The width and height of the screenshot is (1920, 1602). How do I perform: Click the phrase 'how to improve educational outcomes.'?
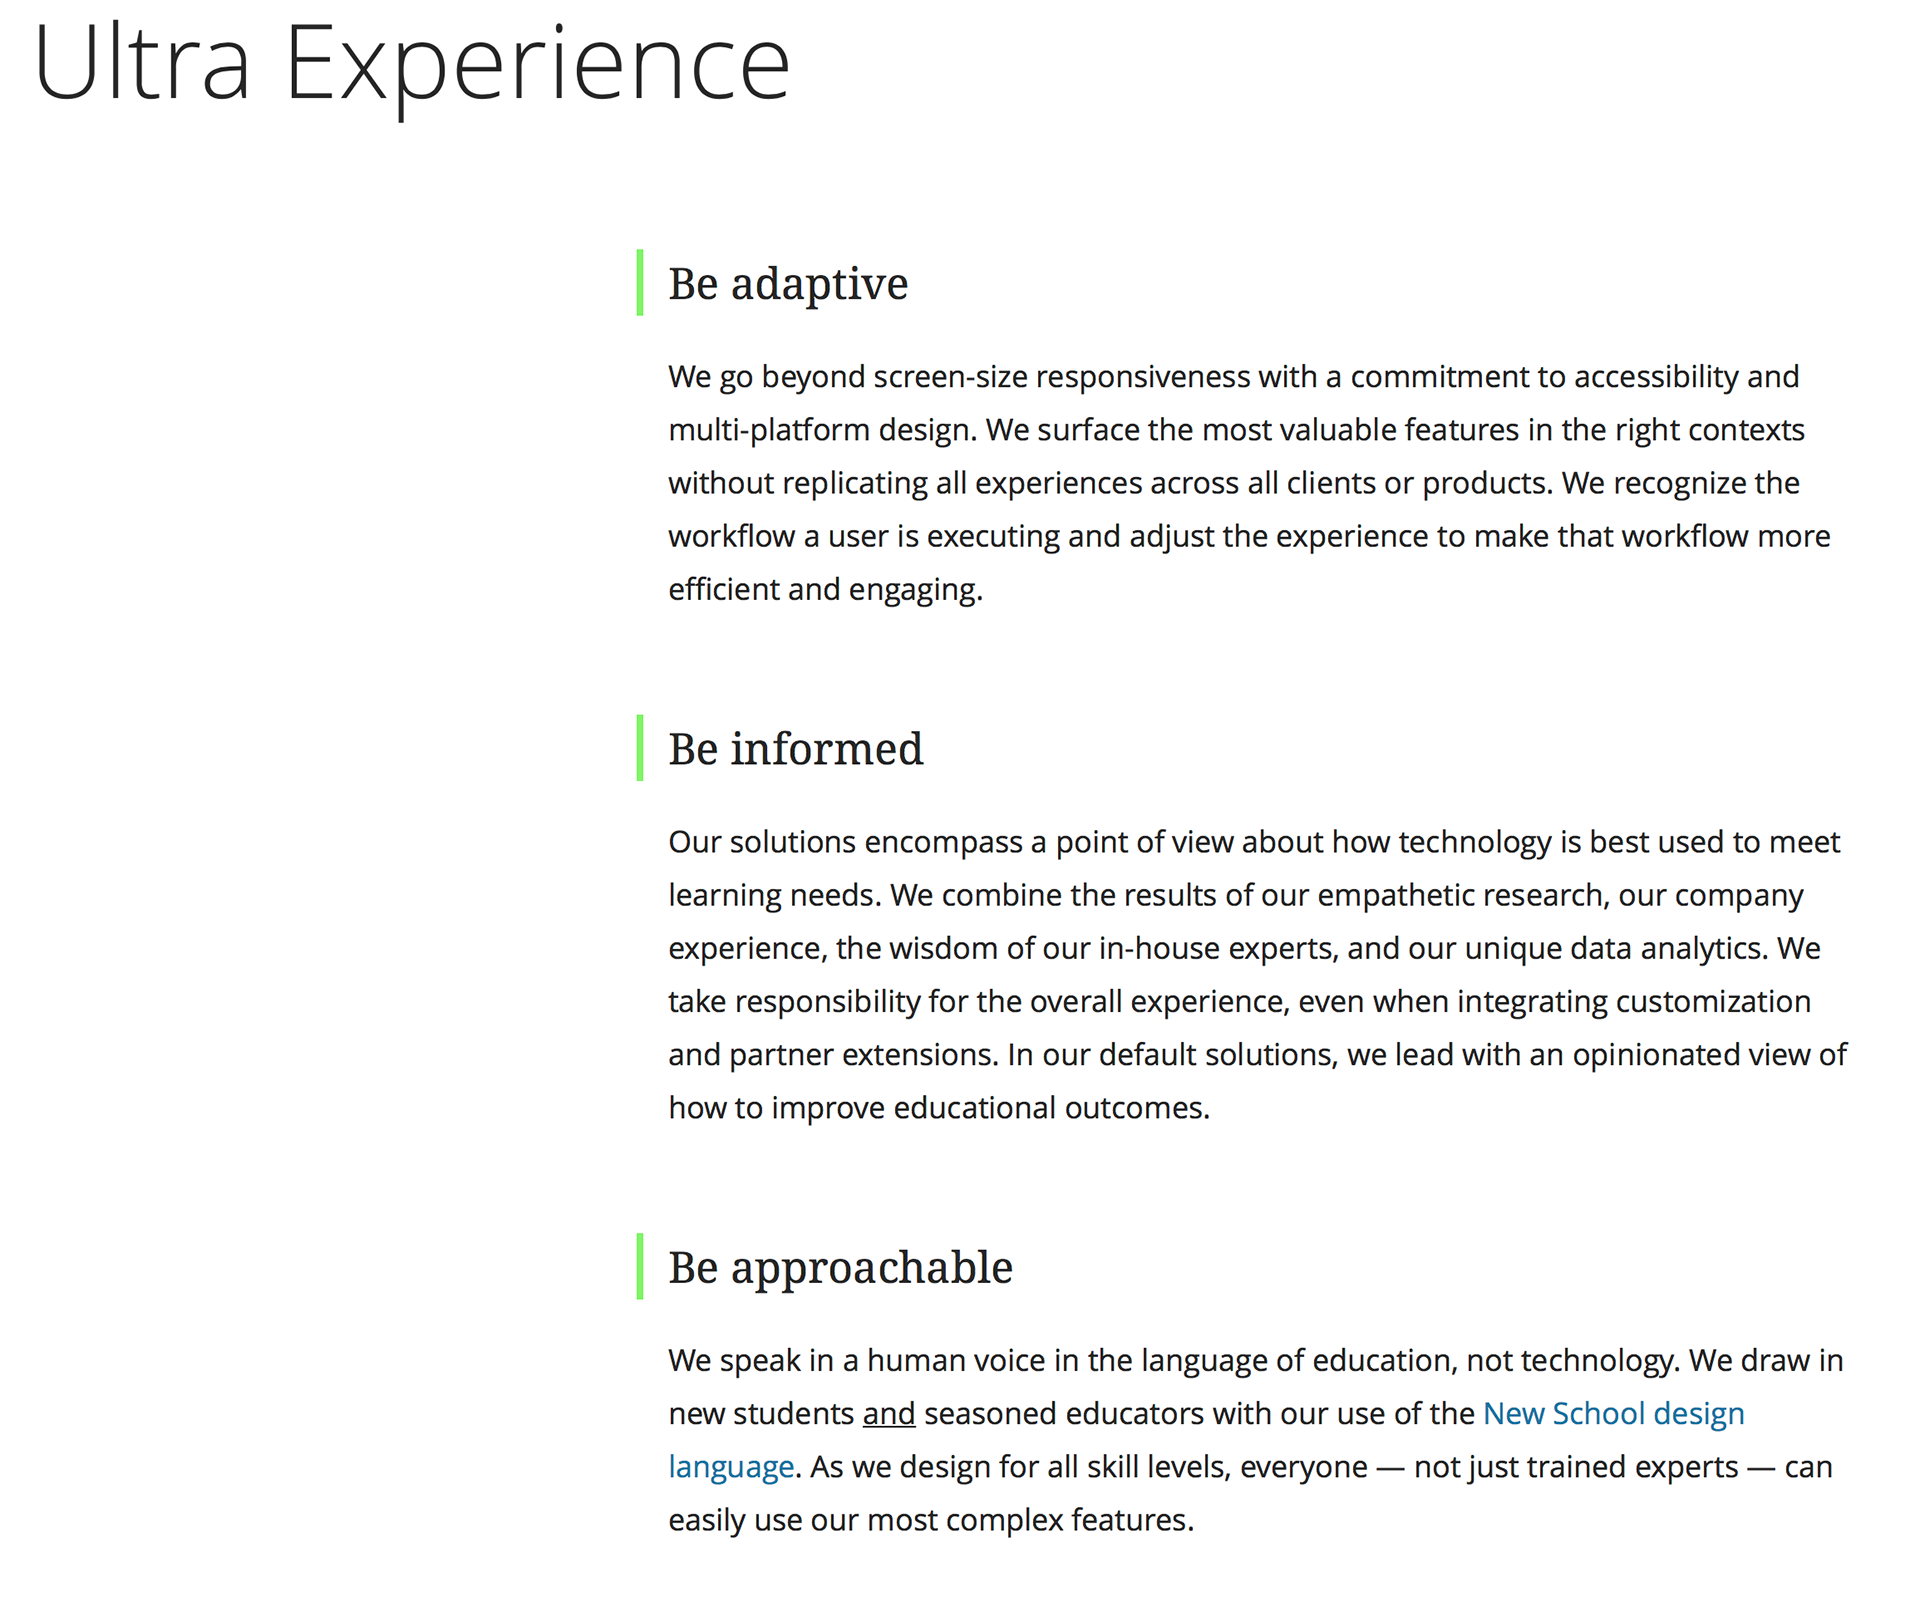click(939, 1108)
